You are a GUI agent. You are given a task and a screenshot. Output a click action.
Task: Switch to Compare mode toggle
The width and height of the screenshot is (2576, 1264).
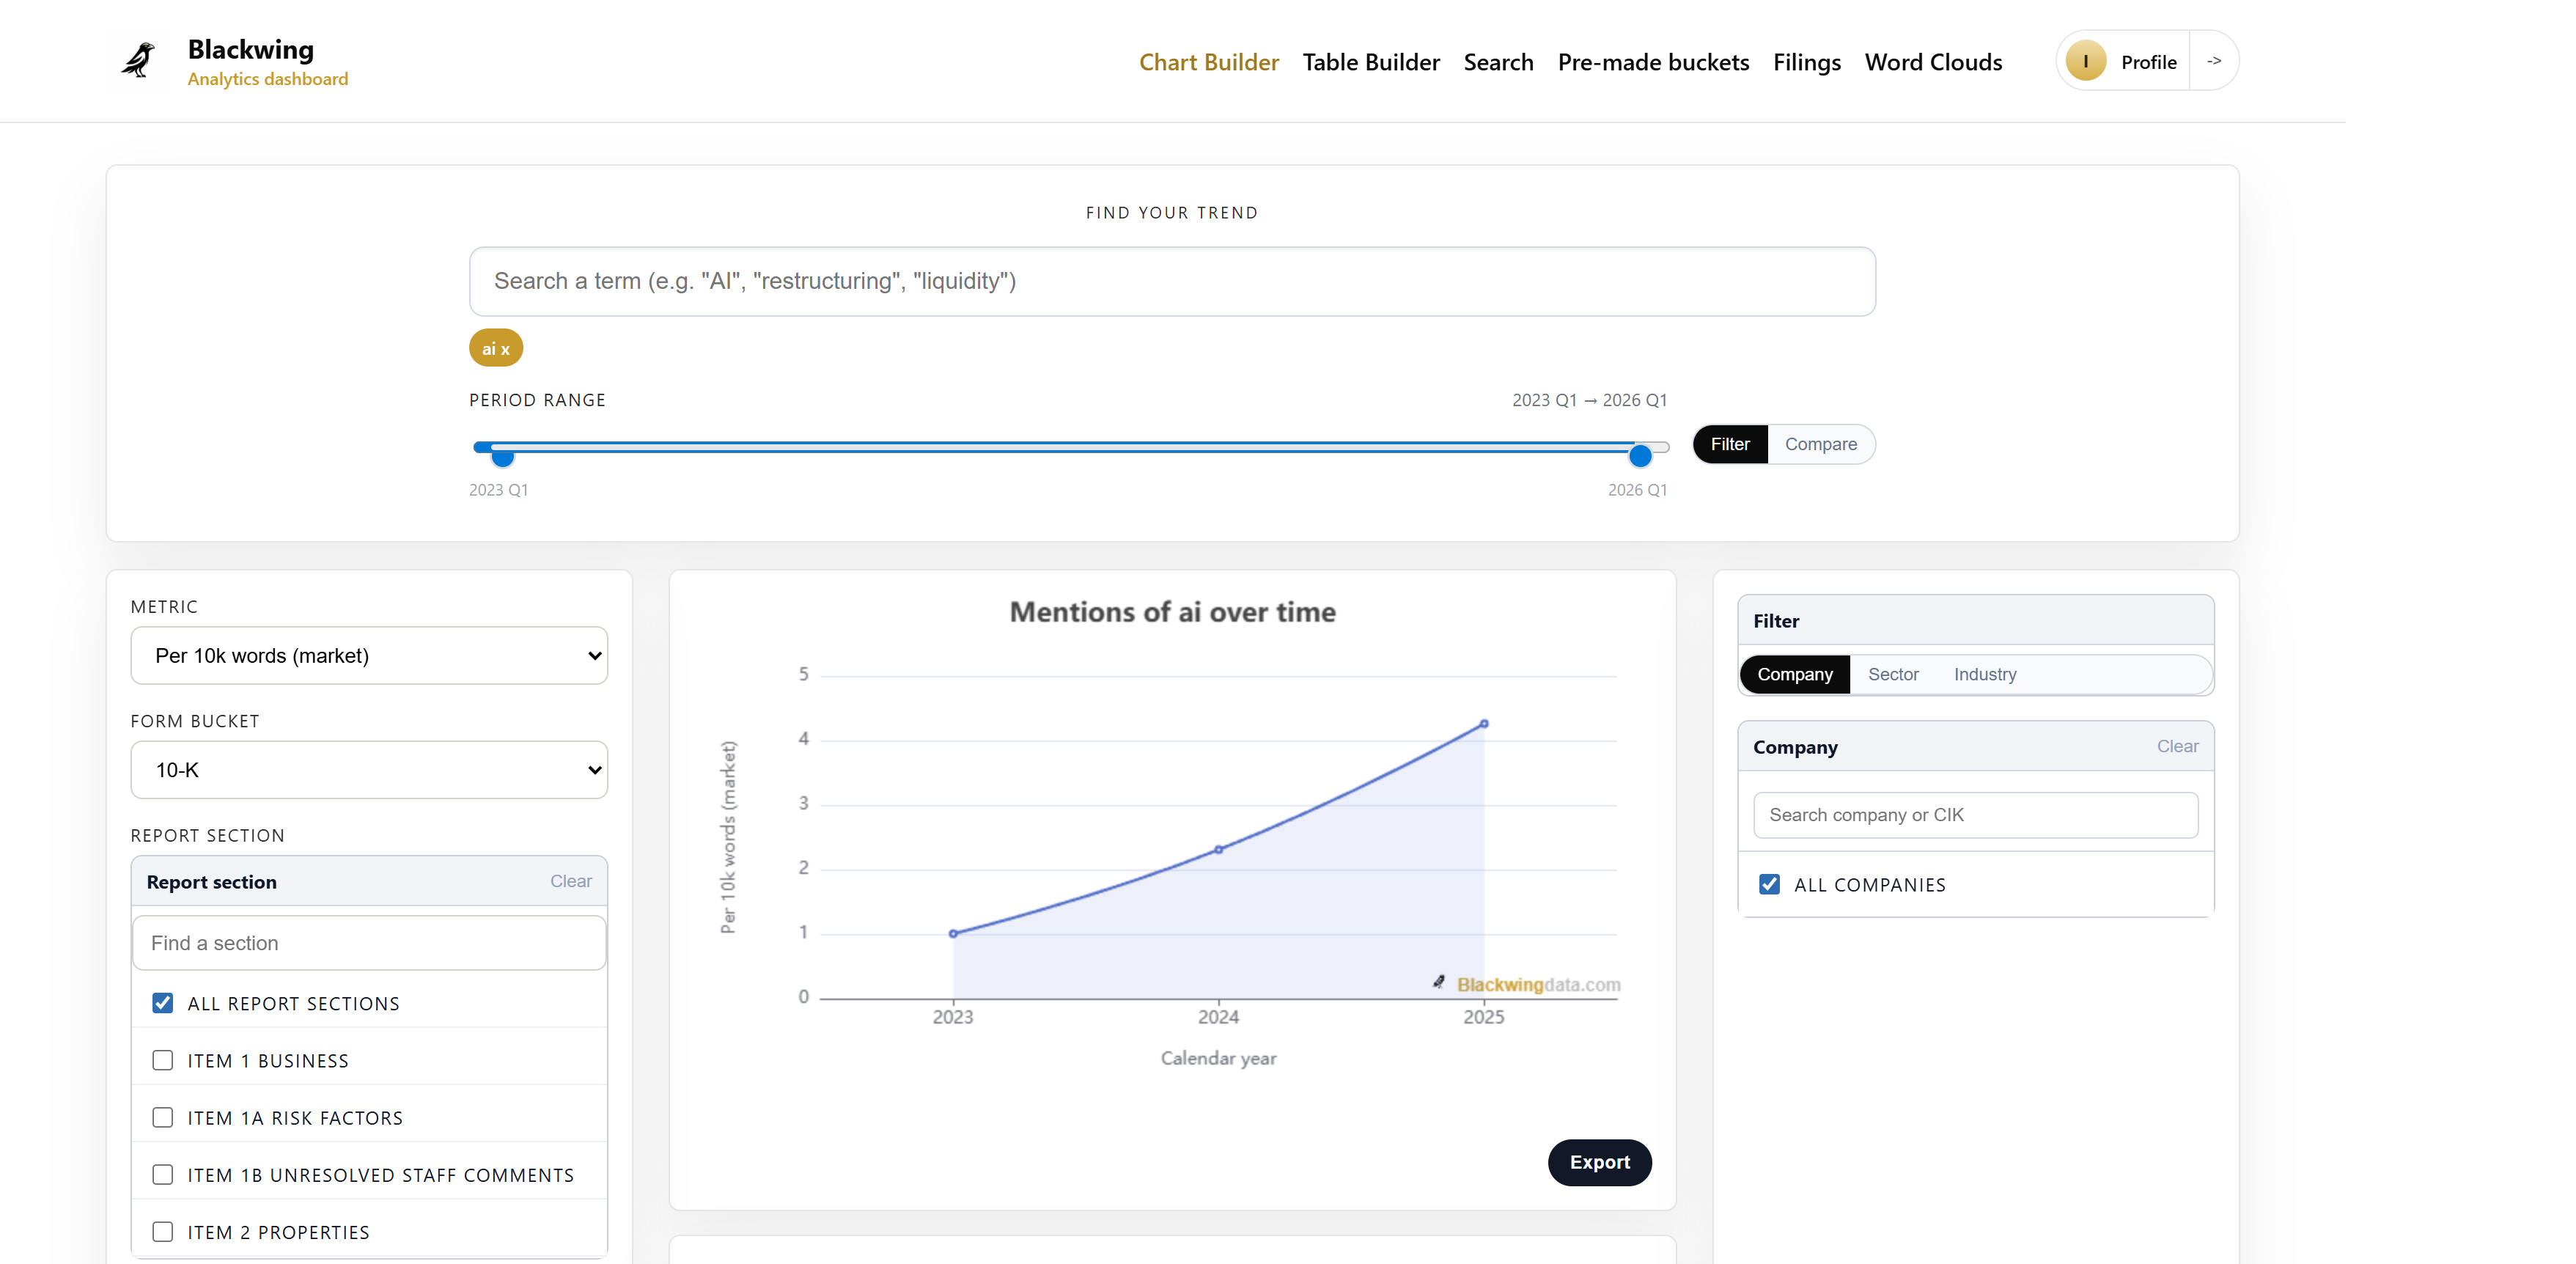tap(1820, 444)
